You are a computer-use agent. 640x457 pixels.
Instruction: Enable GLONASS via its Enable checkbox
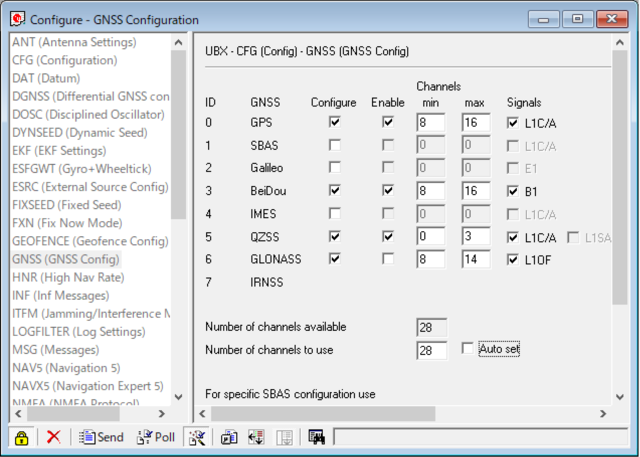388,259
